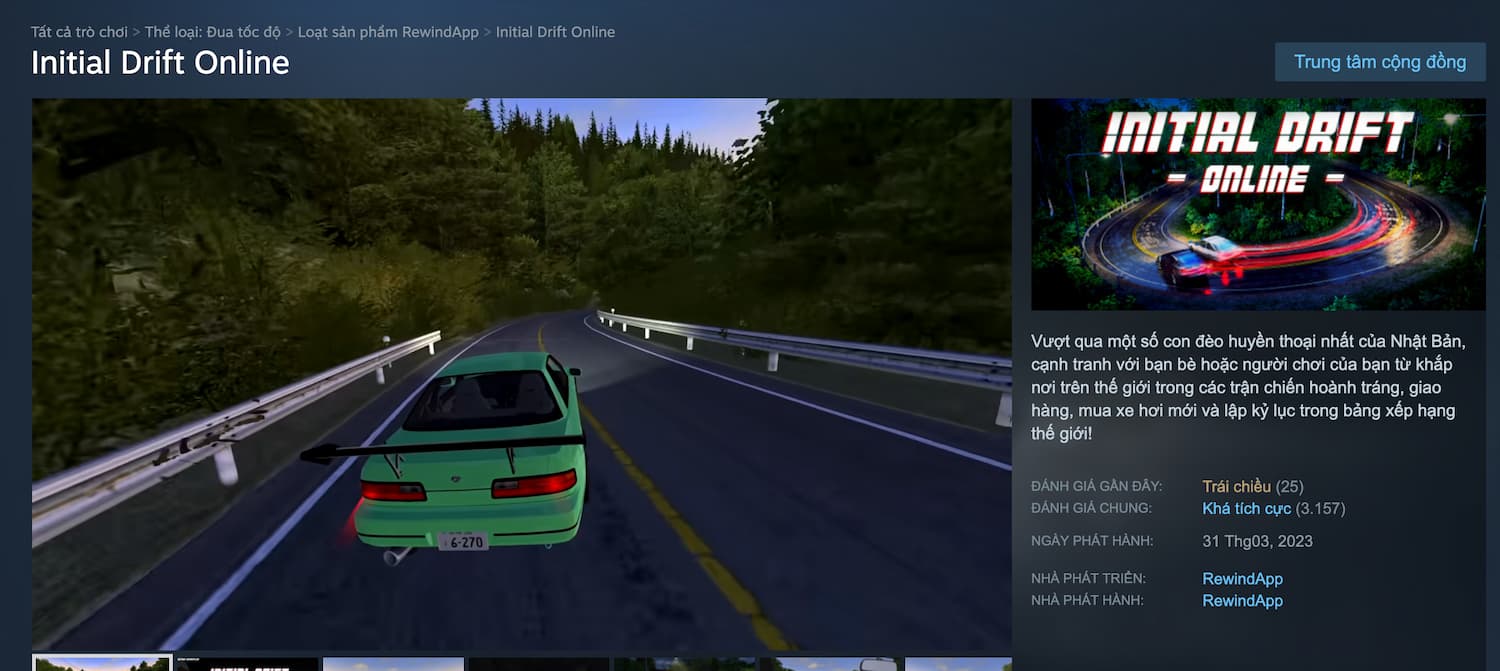
Task: Click the game description paragraph starting Vượt qua
Action: pos(1249,388)
